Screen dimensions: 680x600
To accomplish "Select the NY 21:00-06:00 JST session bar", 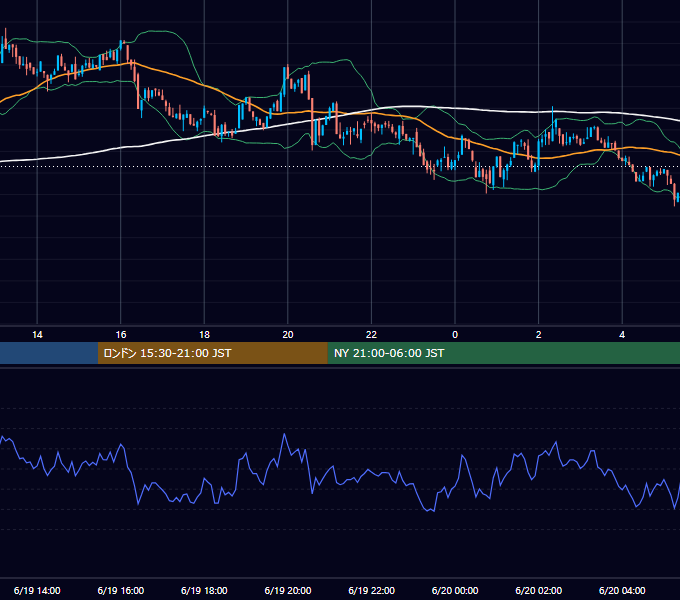I will pos(503,353).
